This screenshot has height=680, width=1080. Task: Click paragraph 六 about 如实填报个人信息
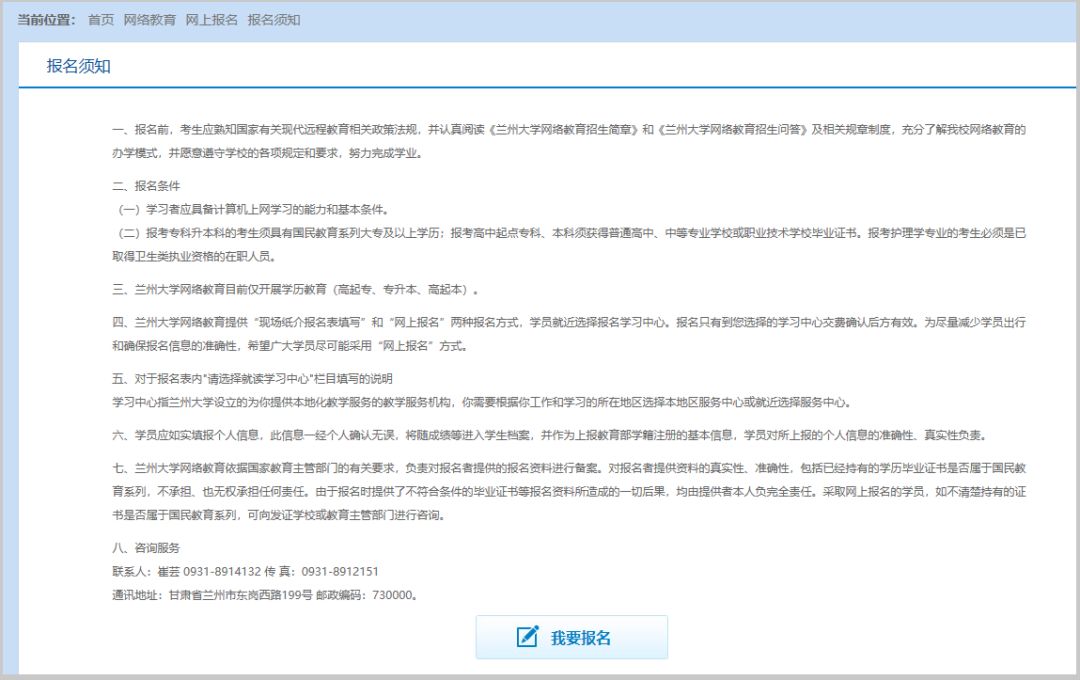(x=550, y=435)
